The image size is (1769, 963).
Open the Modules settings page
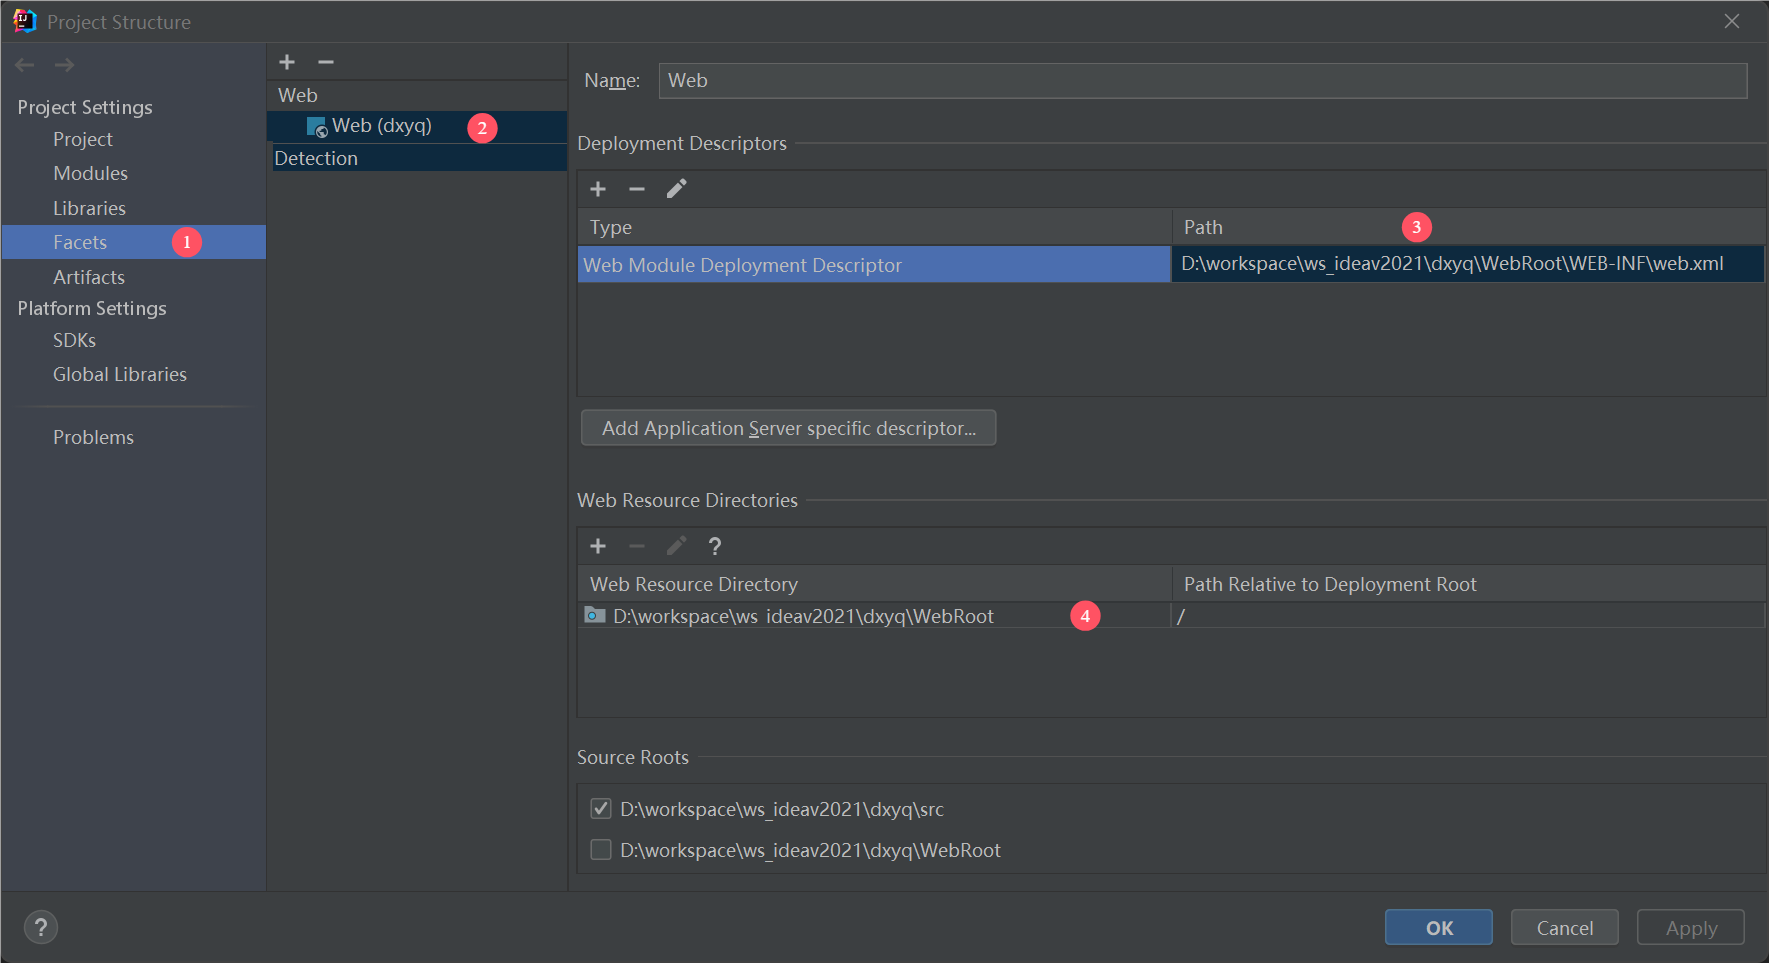click(x=90, y=173)
